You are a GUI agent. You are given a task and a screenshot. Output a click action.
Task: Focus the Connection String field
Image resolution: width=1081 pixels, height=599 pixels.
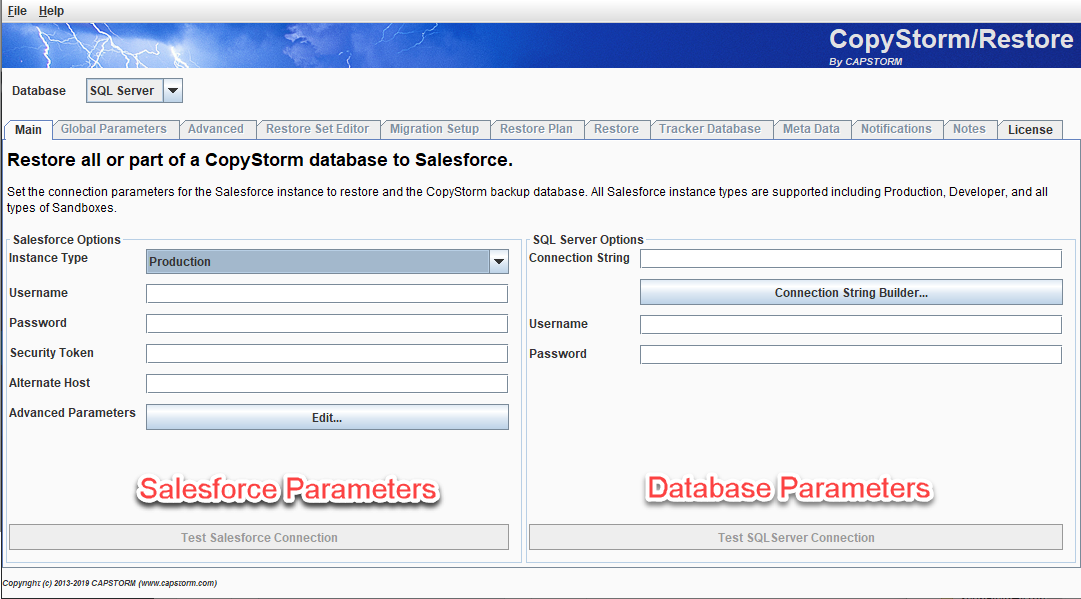point(851,258)
